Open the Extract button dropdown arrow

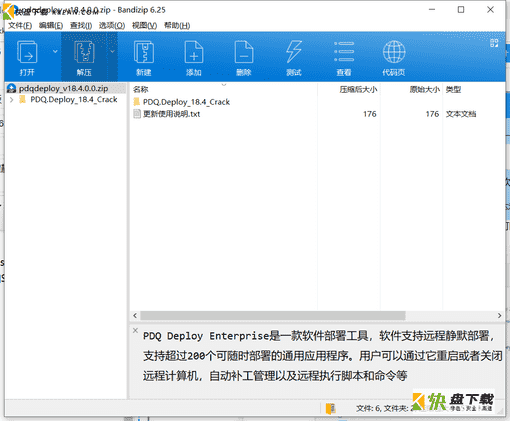pyautogui.click(x=112, y=52)
